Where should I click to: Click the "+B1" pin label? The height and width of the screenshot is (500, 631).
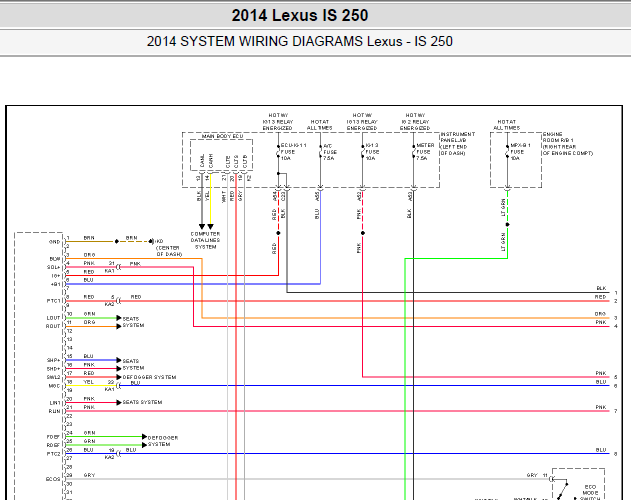(x=55, y=284)
